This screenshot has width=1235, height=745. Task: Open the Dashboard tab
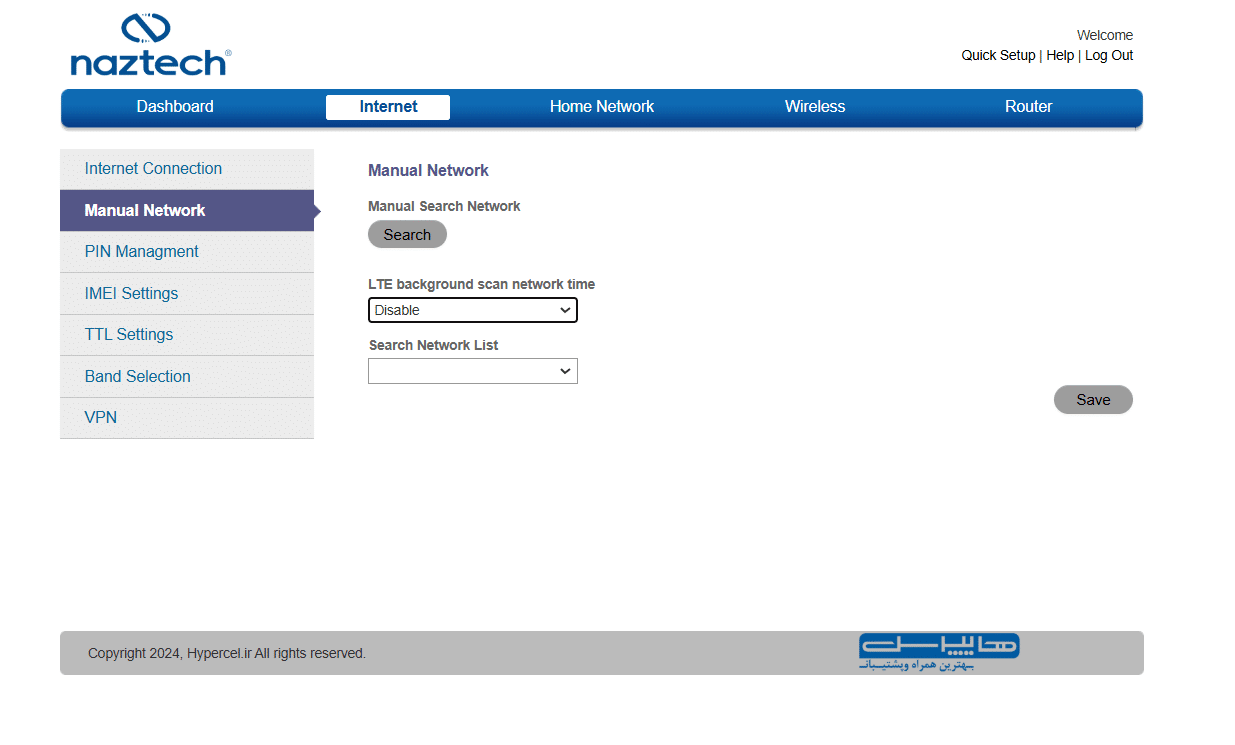[175, 107]
